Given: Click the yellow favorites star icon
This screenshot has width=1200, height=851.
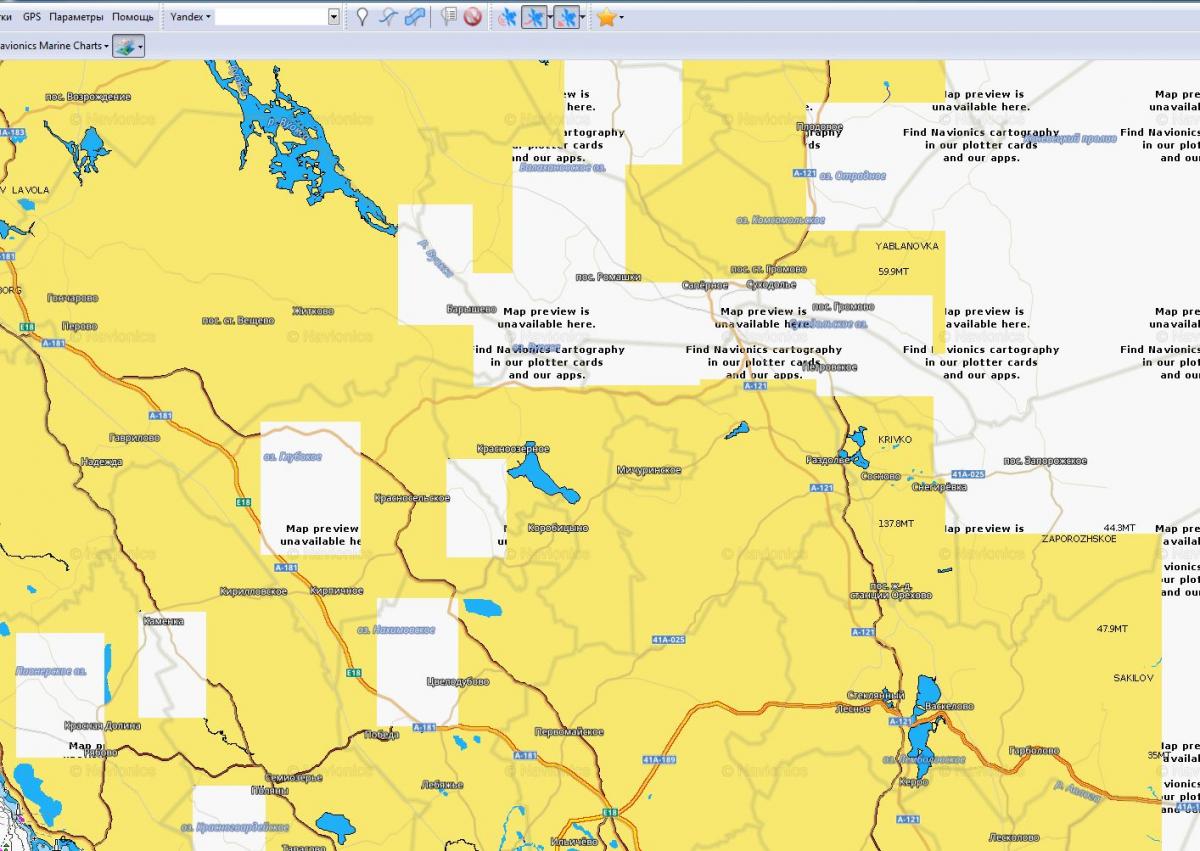Looking at the screenshot, I should pos(605,17).
